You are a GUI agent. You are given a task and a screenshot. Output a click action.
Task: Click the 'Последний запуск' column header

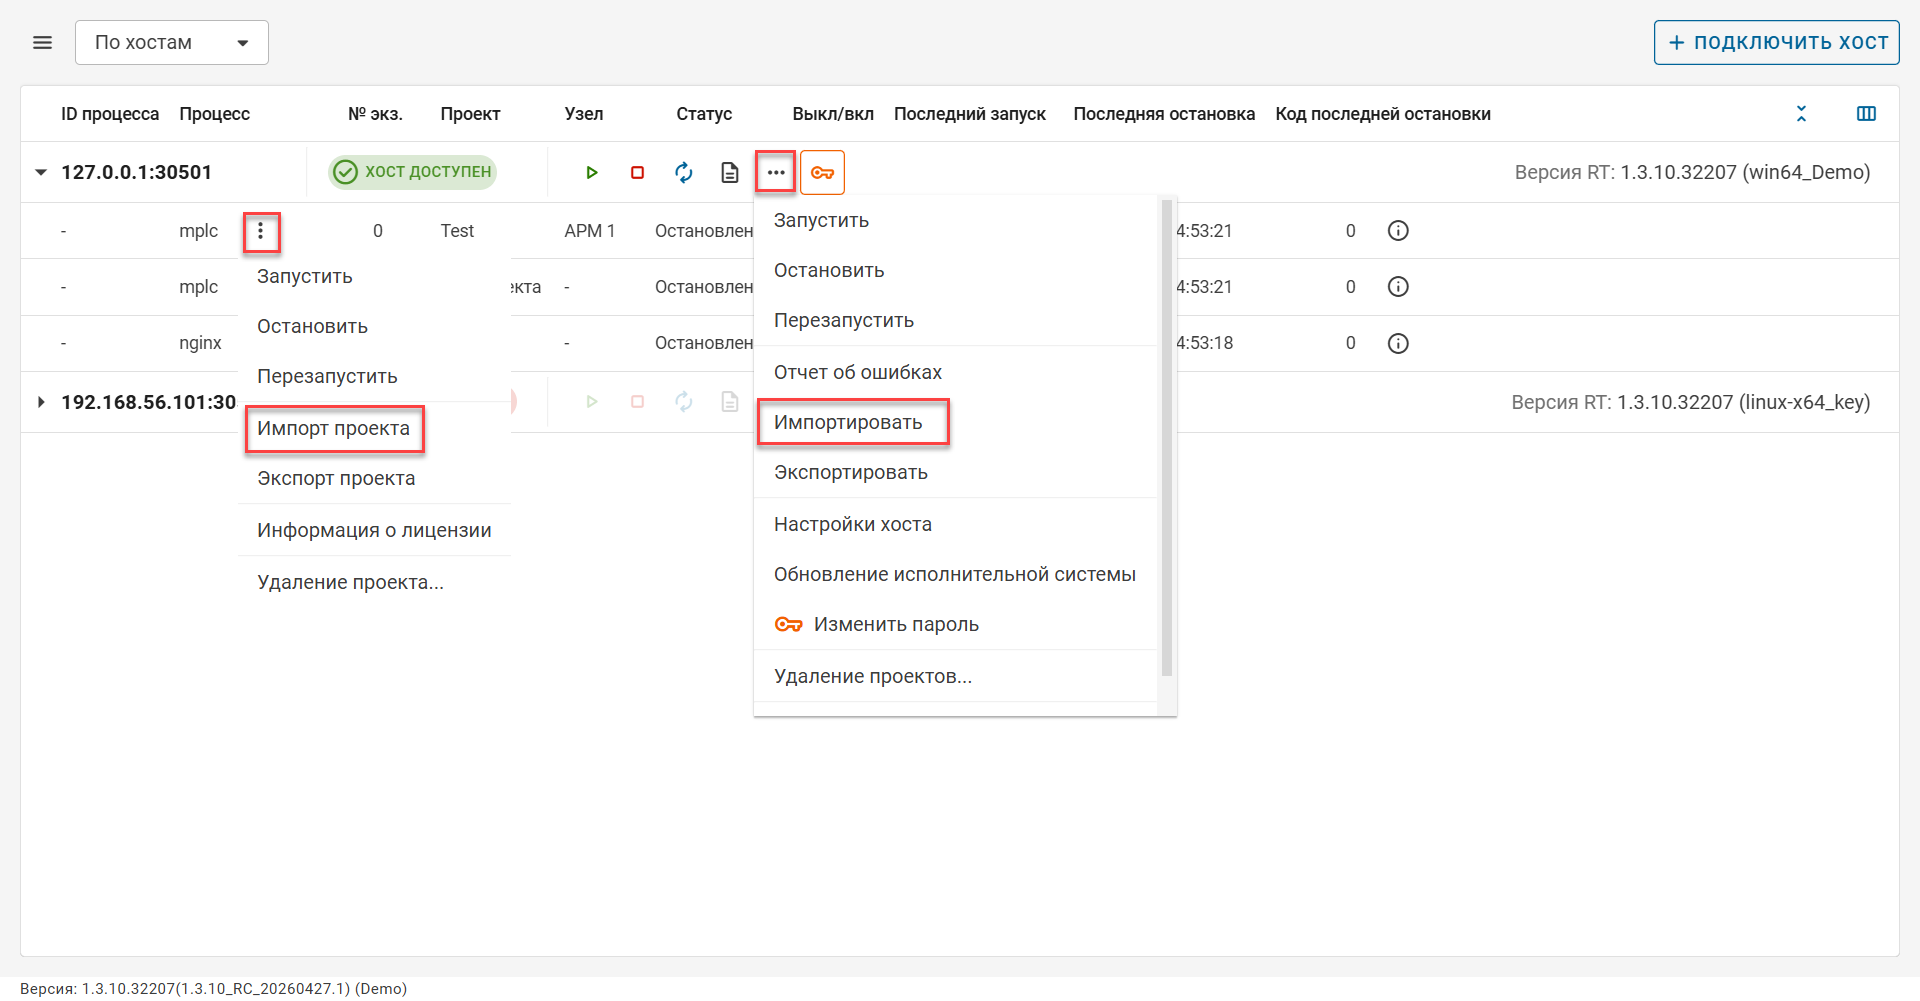click(x=970, y=114)
